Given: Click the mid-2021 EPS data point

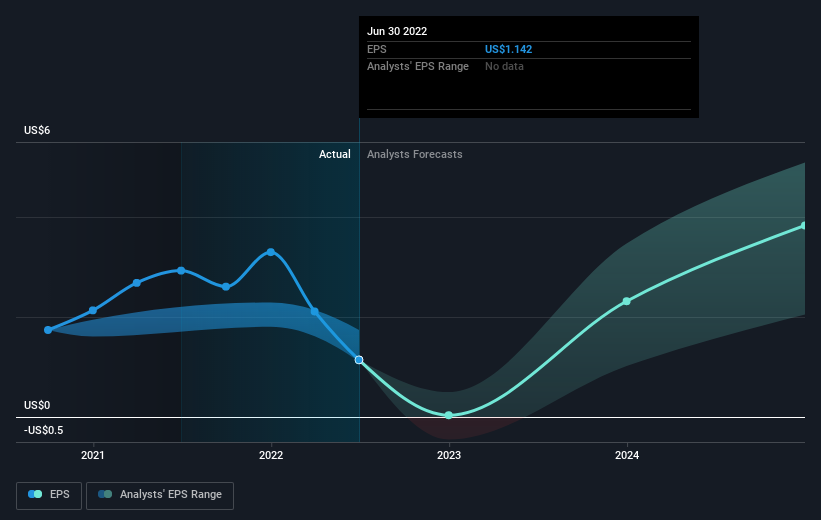Looking at the screenshot, I should click(x=181, y=271).
